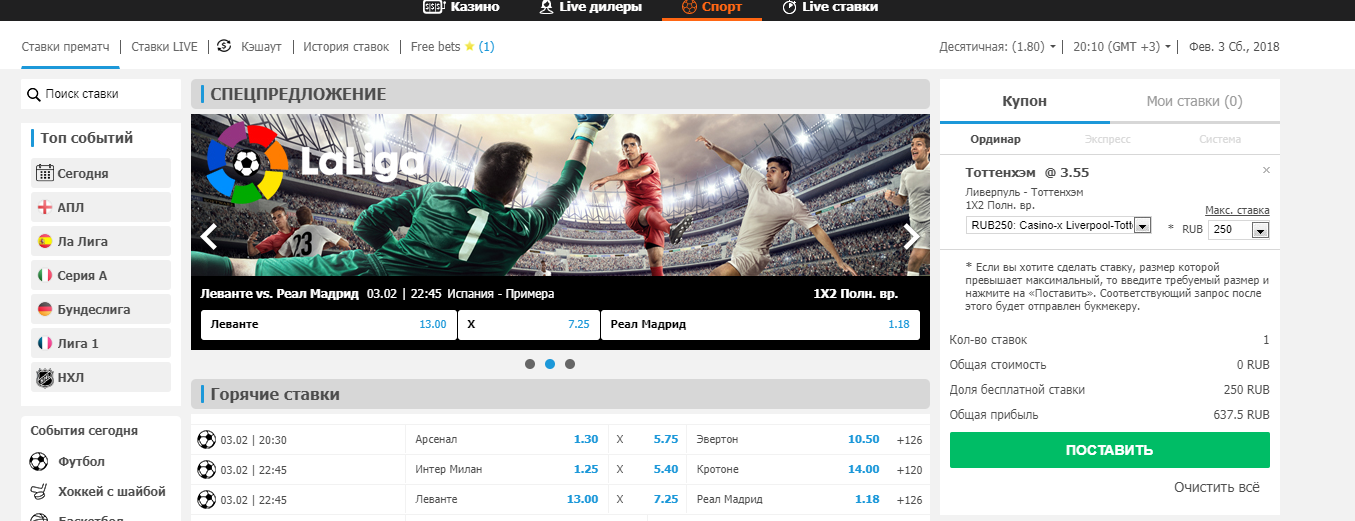Image resolution: width=1355 pixels, height=521 pixels.
Task: Select Ординар bet type
Action: (995, 139)
